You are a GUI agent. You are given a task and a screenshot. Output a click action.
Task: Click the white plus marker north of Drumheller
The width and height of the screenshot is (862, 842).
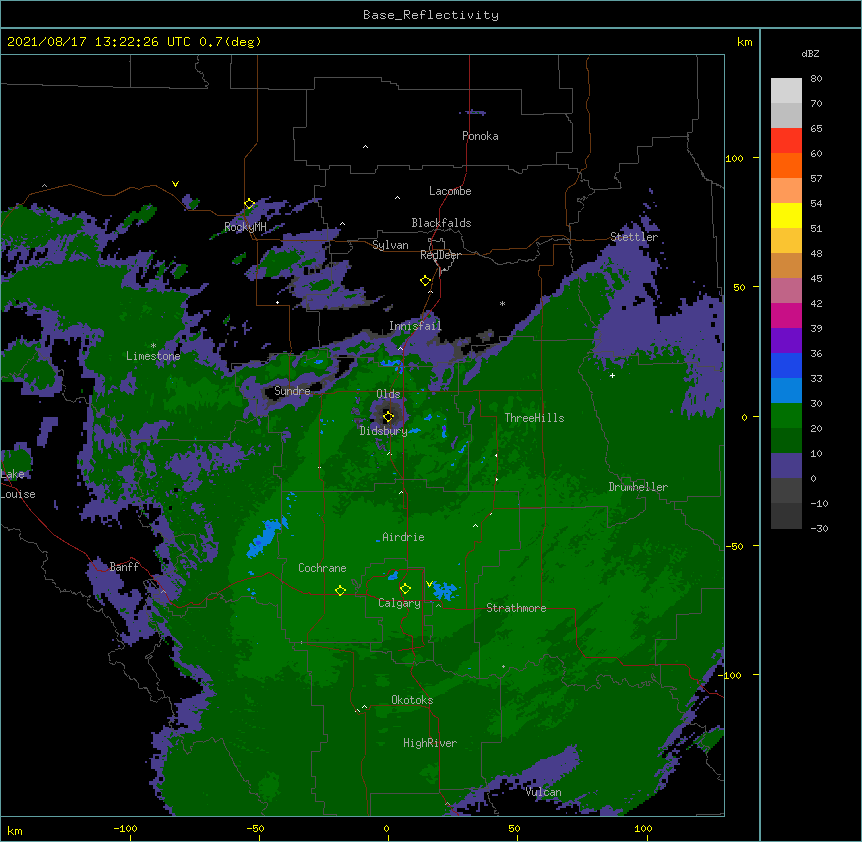pos(612,375)
